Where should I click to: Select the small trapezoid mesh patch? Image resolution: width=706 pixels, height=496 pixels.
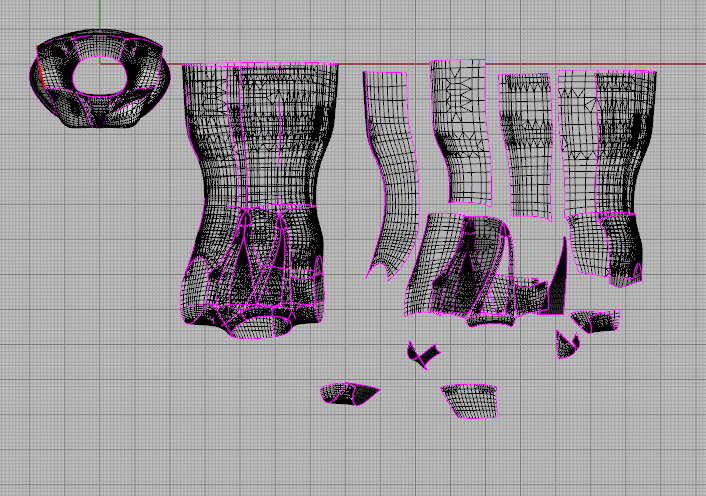(x=471, y=401)
